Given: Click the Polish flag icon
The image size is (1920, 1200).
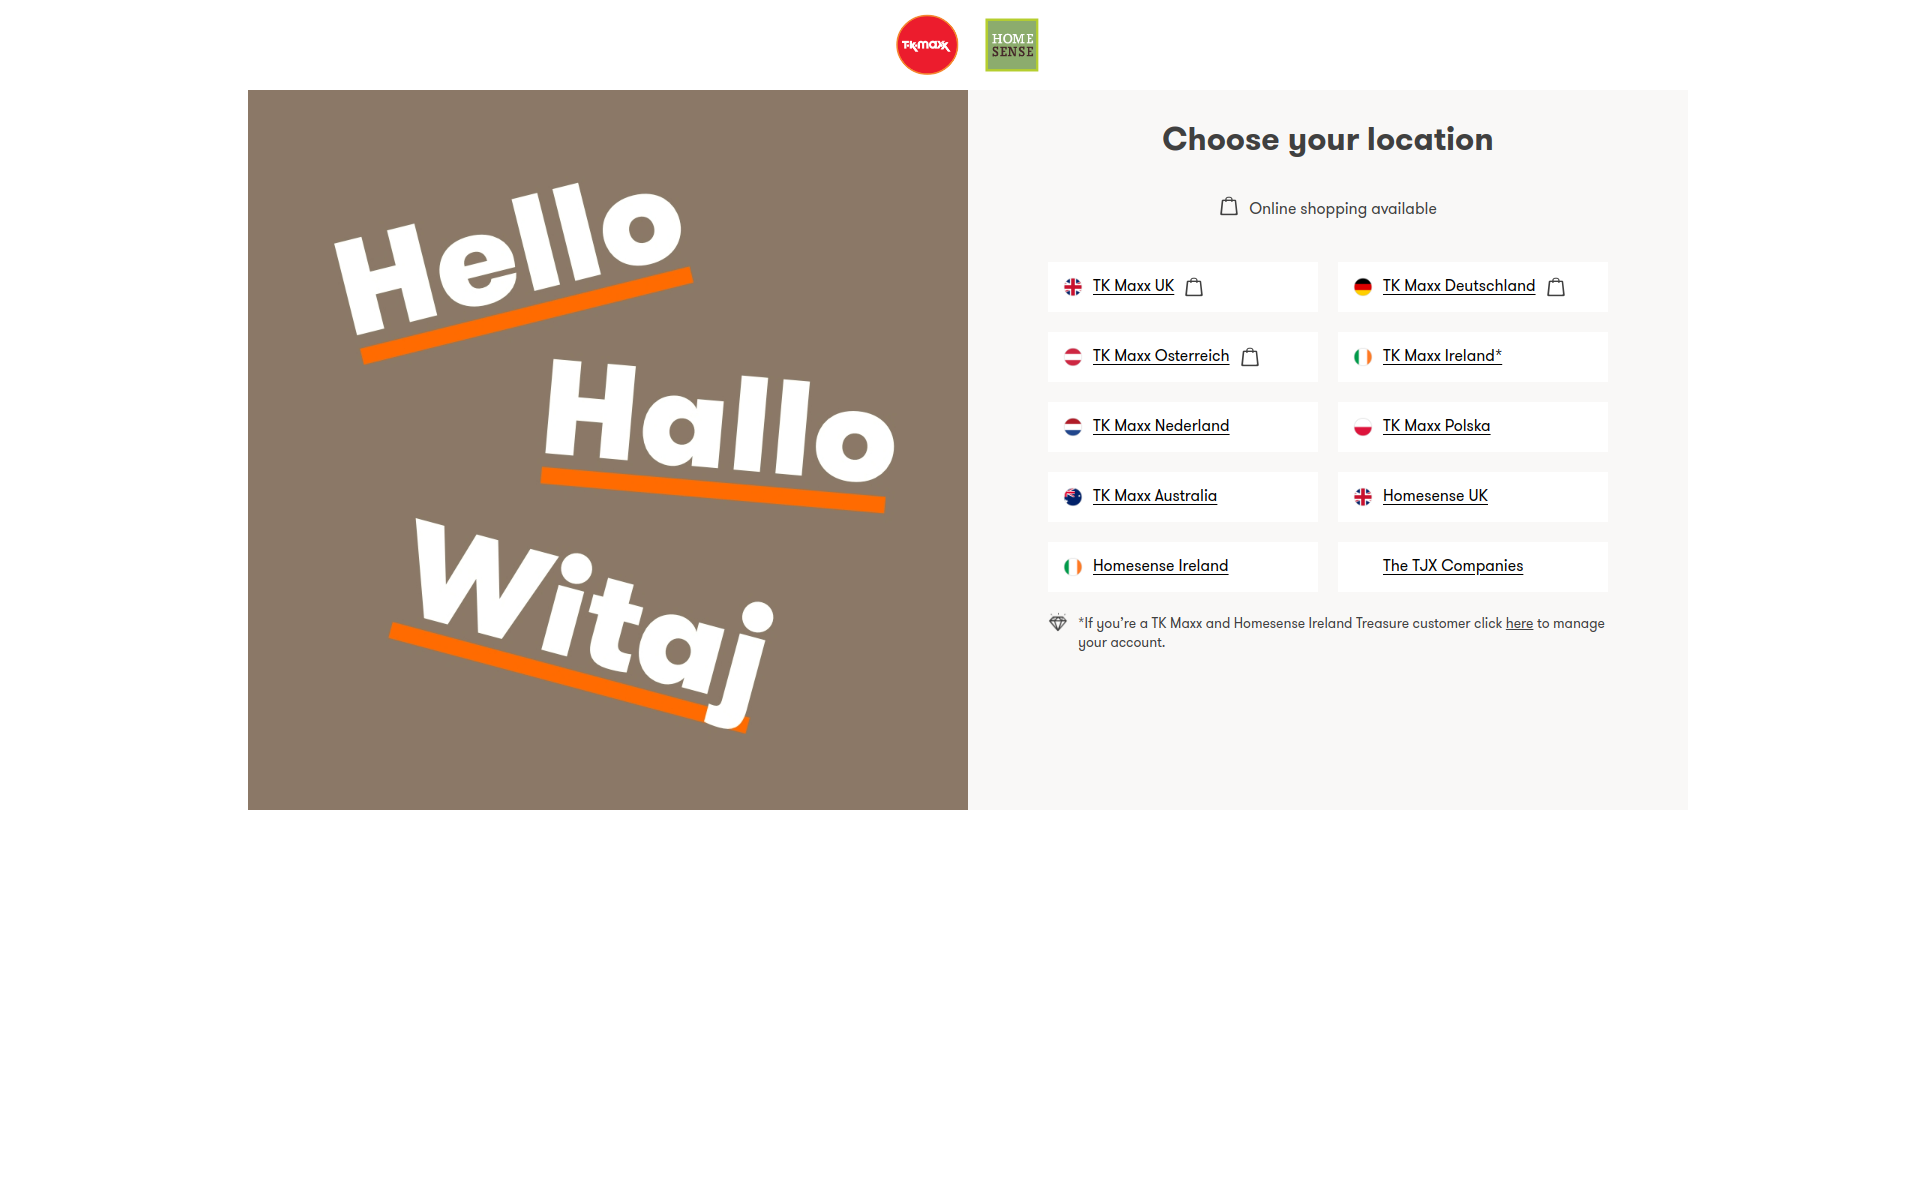Looking at the screenshot, I should point(1363,427).
